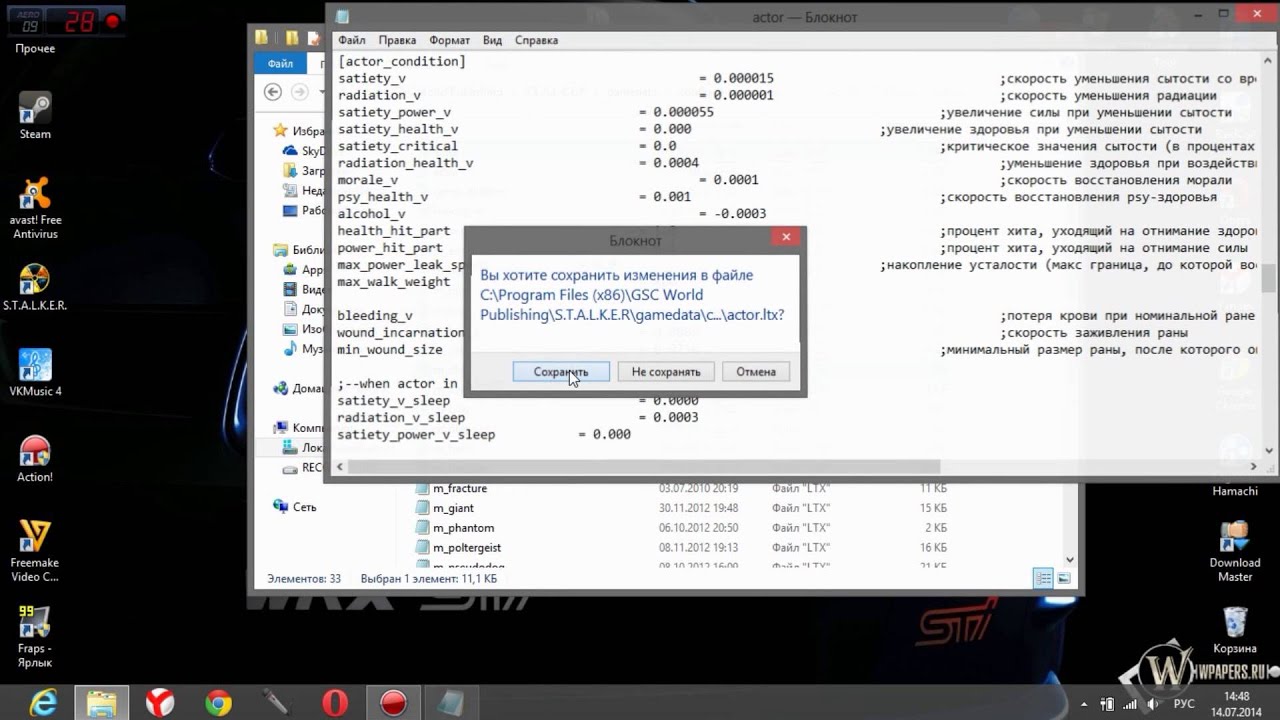
Task: Click the red record button on the taskbar
Action: coord(393,703)
